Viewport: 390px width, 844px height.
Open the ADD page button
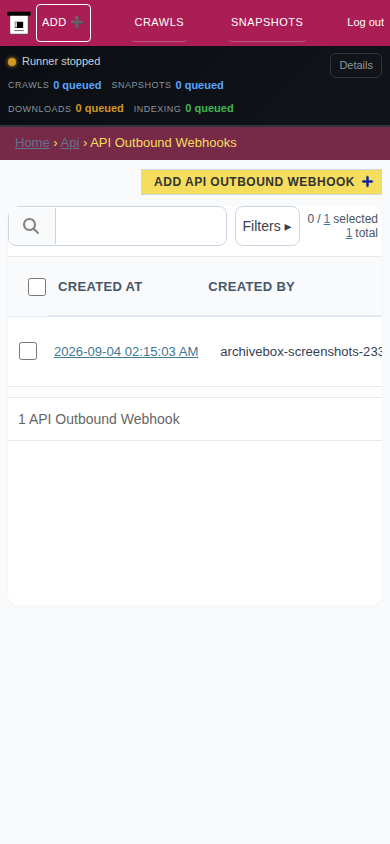point(63,23)
